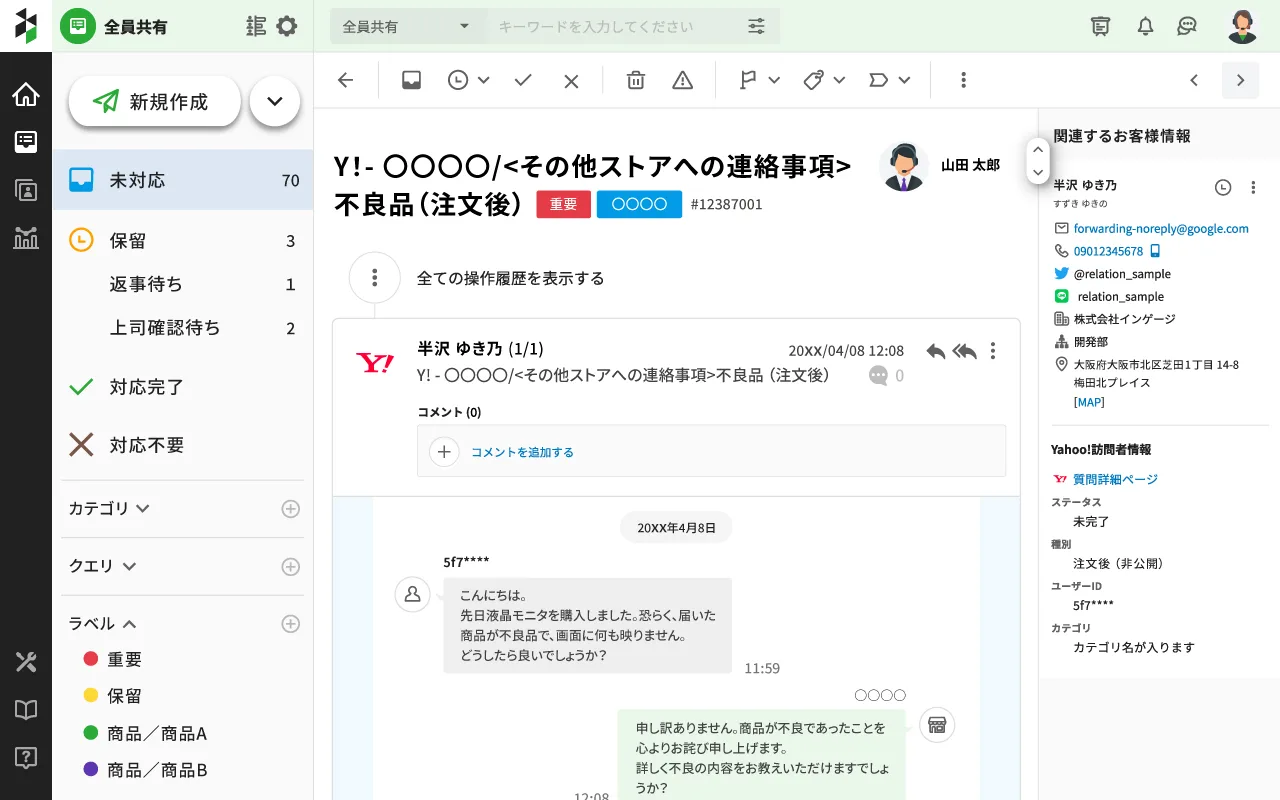Screen dimensions: 1280x800
Task: Select the red 重要 label
Action: tap(113, 659)
